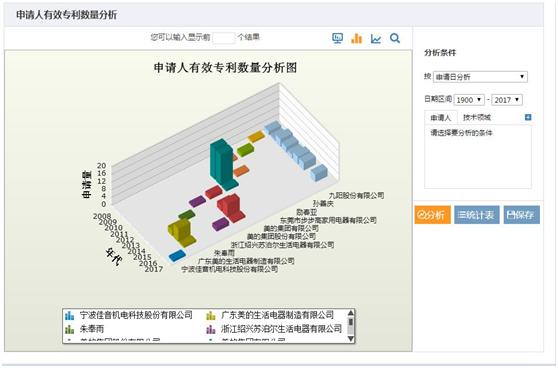Image resolution: width=558 pixels, height=368 pixels.
Task: Click legend icon for 广东美的生活电器制造有限公司
Action: point(211,315)
